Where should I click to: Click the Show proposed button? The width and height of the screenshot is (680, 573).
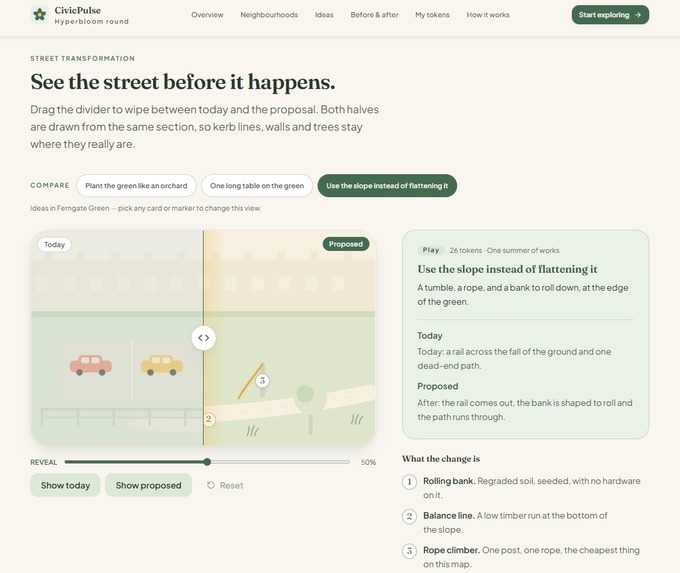[148, 485]
